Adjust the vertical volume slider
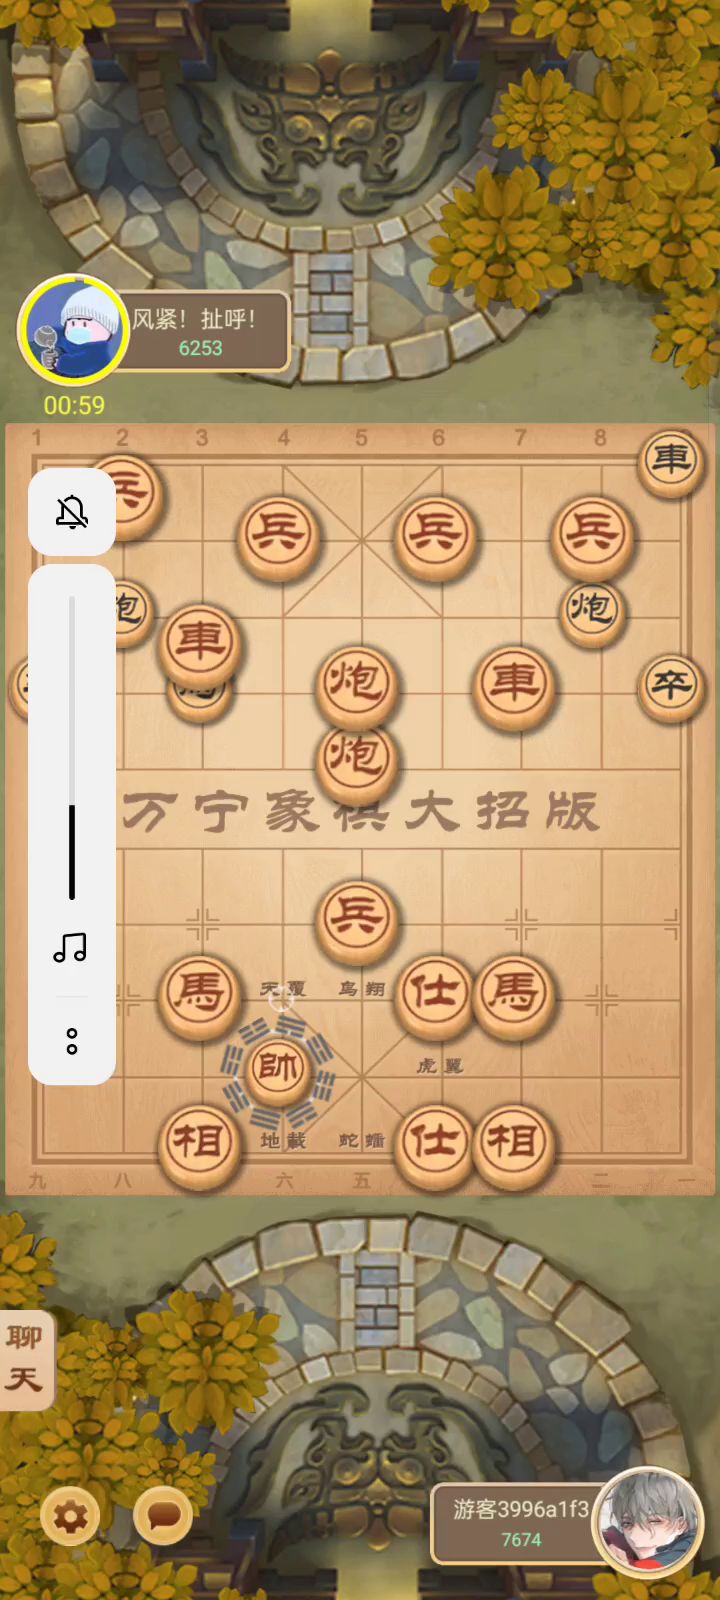Viewport: 720px width, 1600px height. (72, 748)
